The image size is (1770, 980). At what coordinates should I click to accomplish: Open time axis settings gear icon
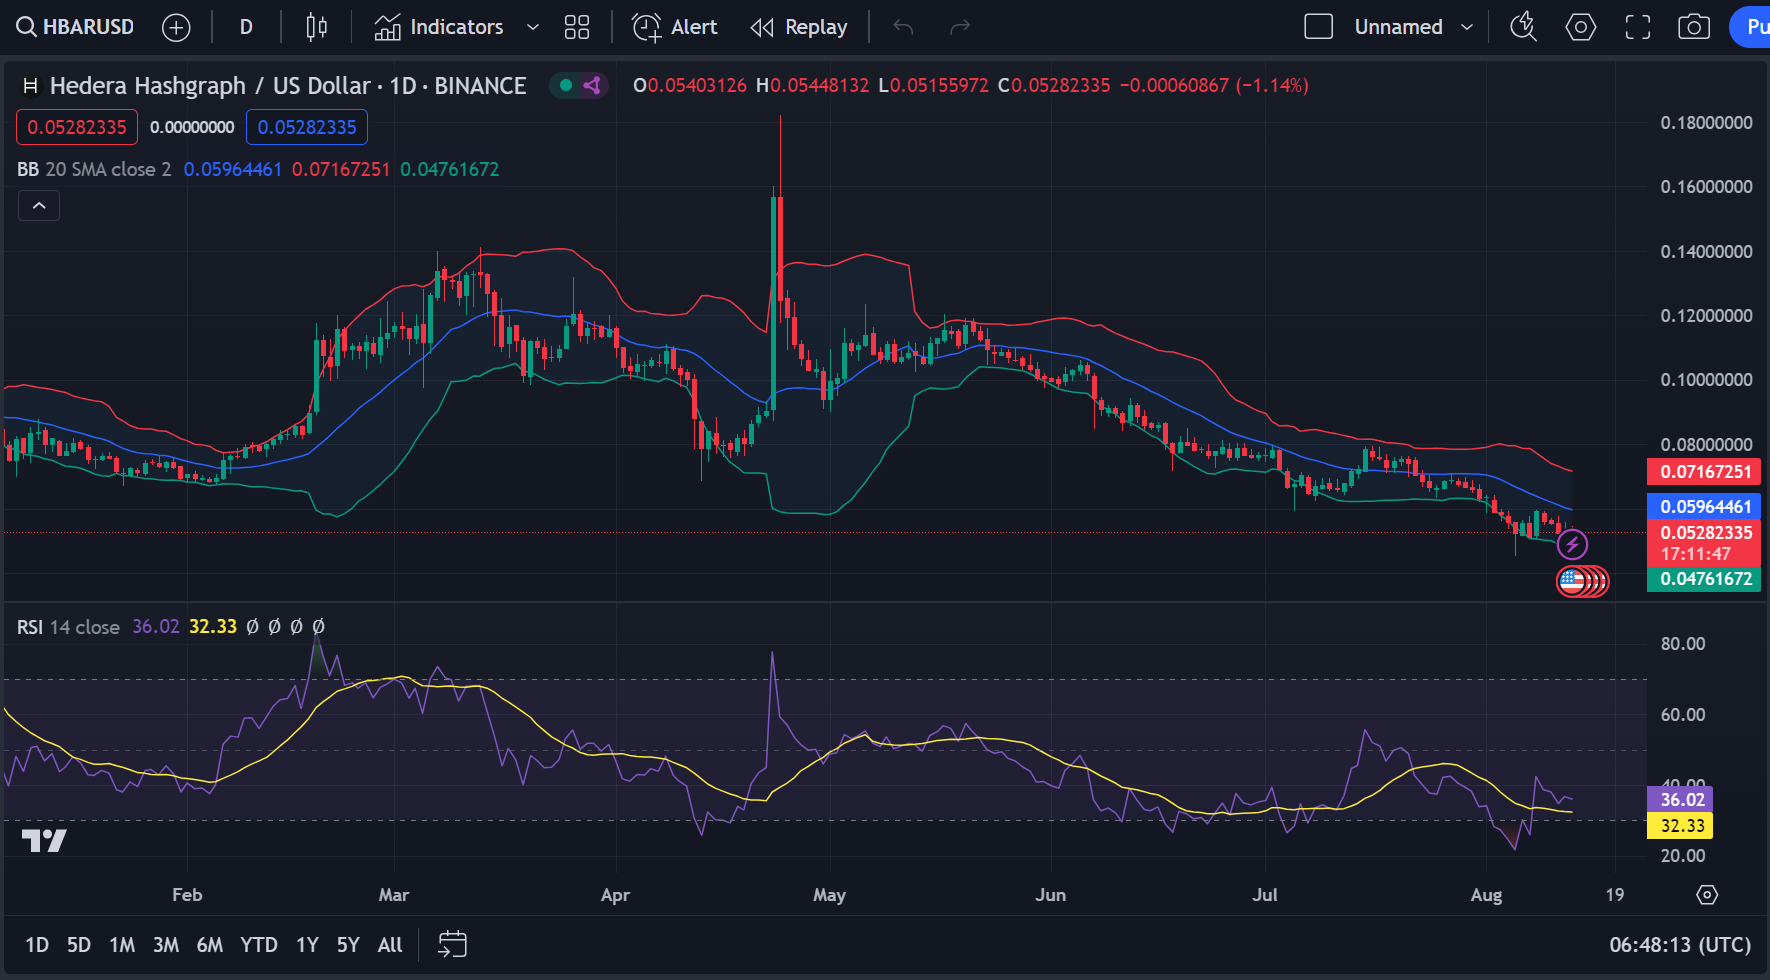tap(1707, 895)
